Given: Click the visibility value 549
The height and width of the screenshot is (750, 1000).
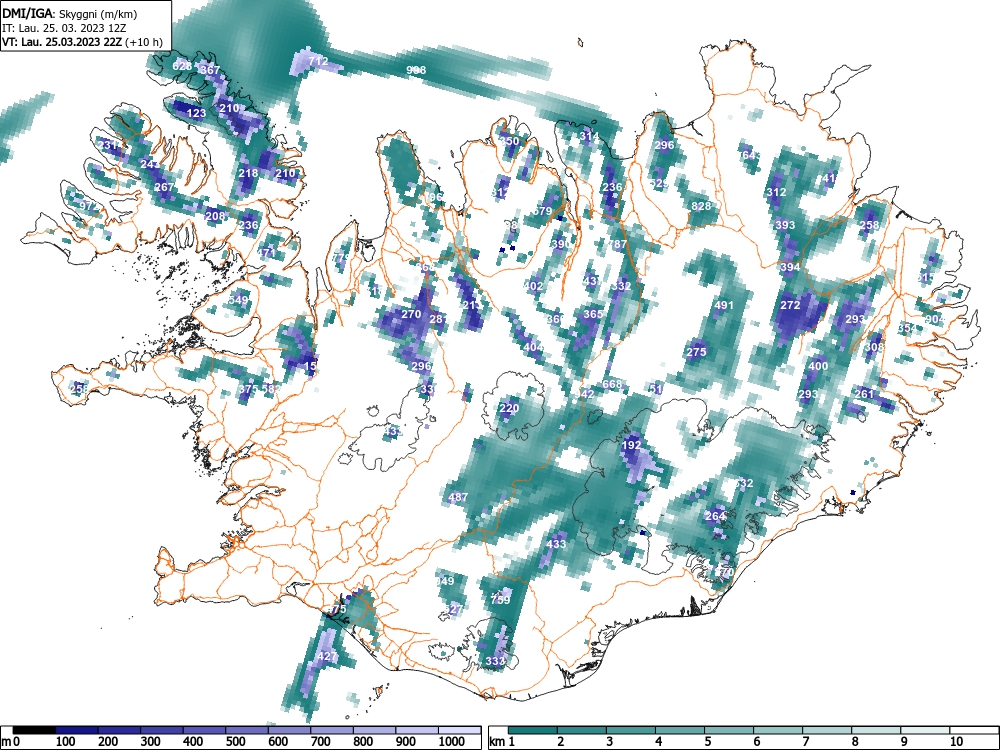Looking at the screenshot, I should (238, 300).
